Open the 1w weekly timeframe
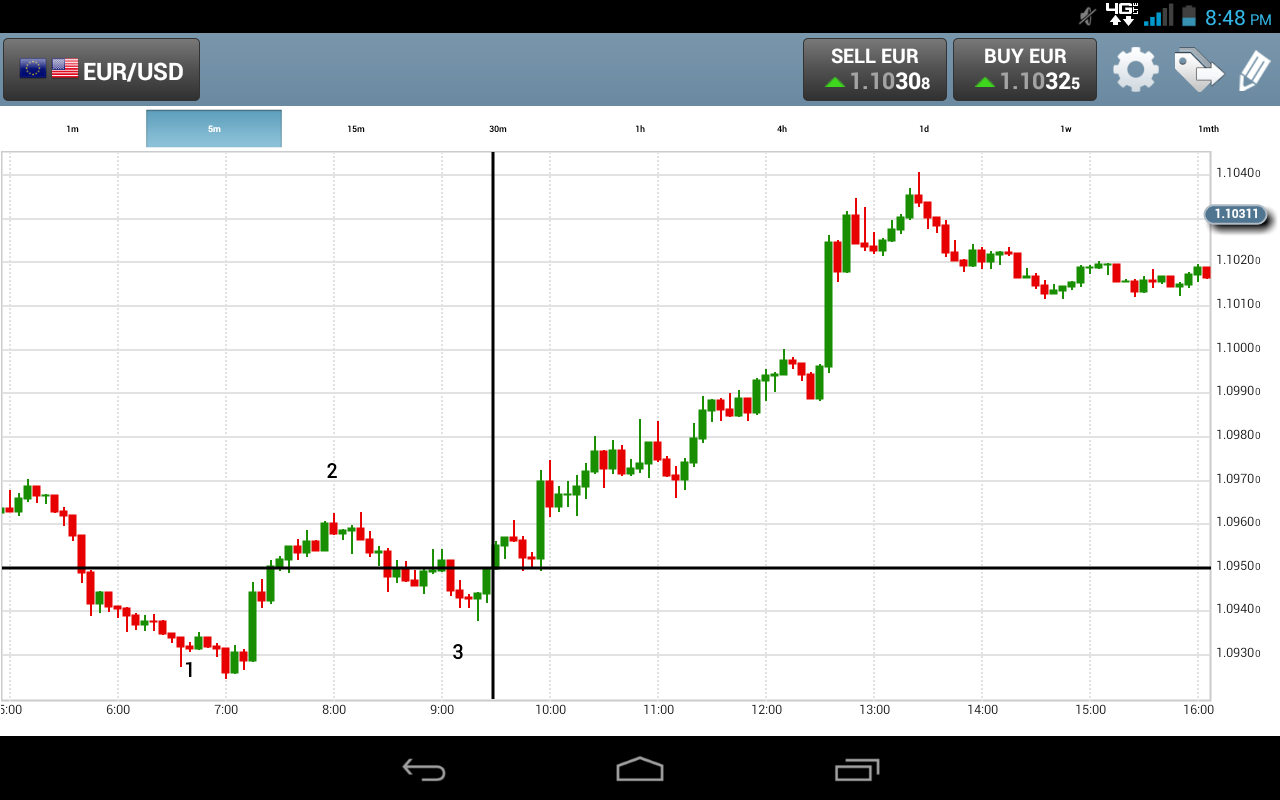The height and width of the screenshot is (800, 1280). tap(1066, 129)
